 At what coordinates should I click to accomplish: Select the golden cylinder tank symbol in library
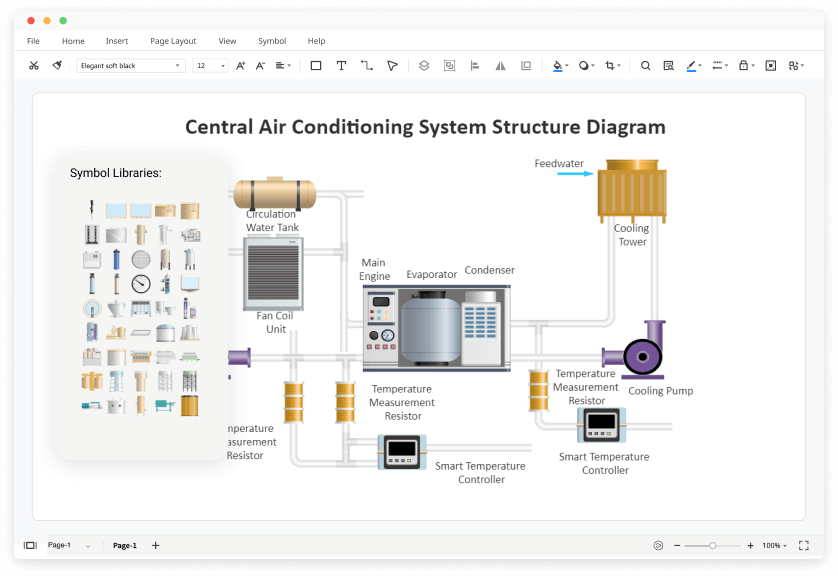(189, 406)
